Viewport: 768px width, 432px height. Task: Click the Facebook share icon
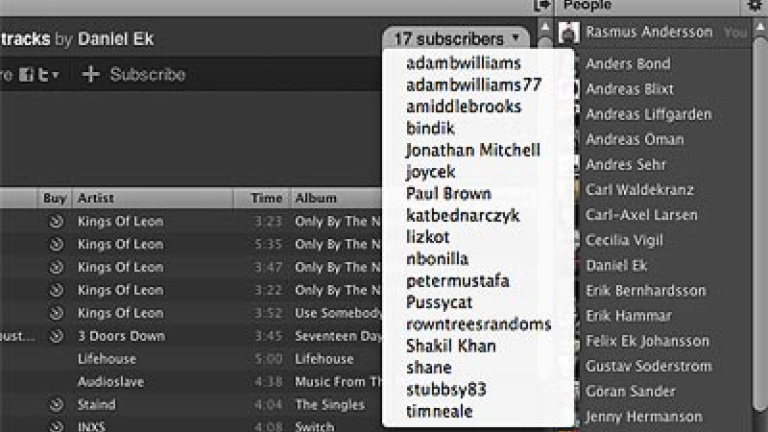point(26,74)
